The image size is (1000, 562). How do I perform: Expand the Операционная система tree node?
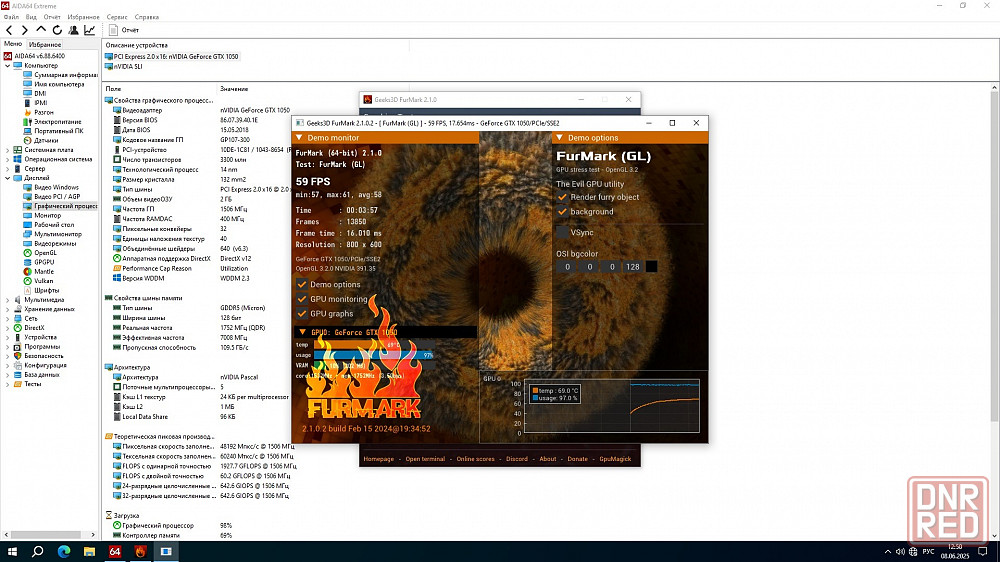[x=8, y=159]
